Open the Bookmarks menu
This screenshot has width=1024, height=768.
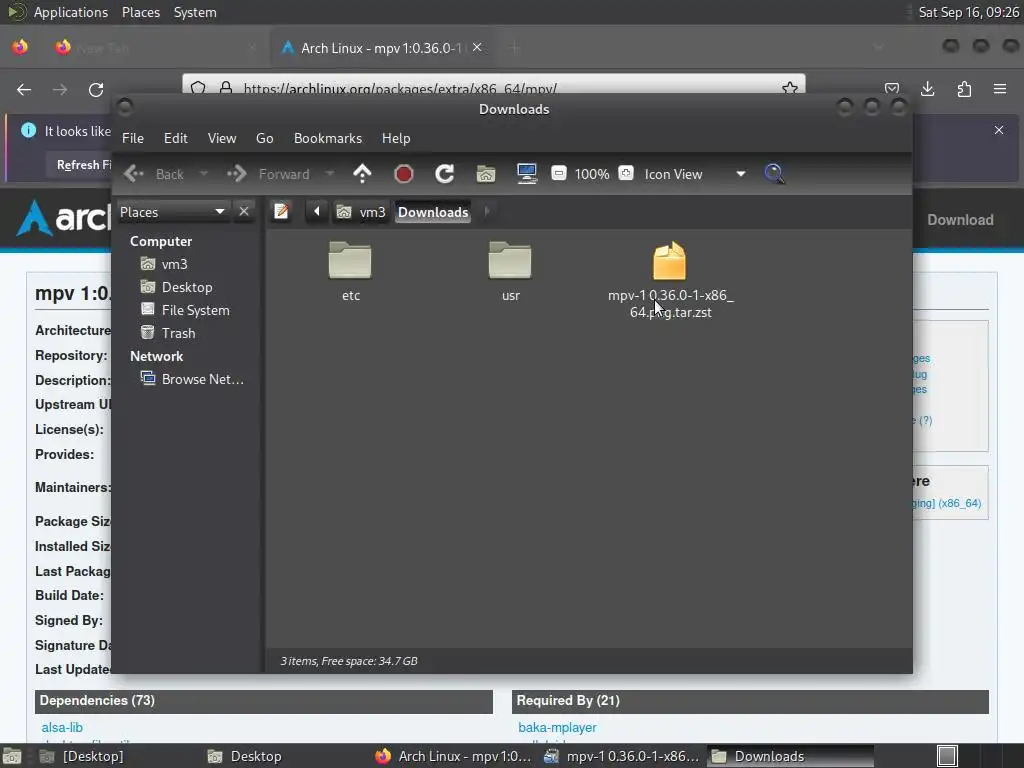(x=328, y=138)
